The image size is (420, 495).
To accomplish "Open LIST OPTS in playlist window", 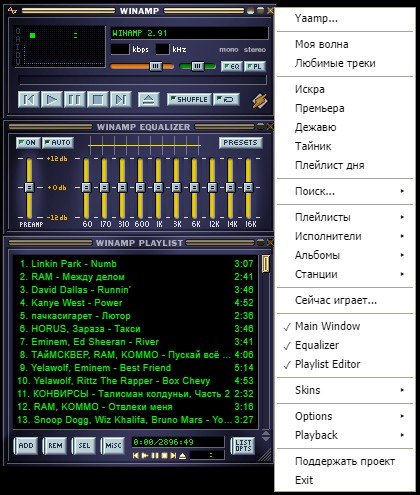I will click(243, 446).
